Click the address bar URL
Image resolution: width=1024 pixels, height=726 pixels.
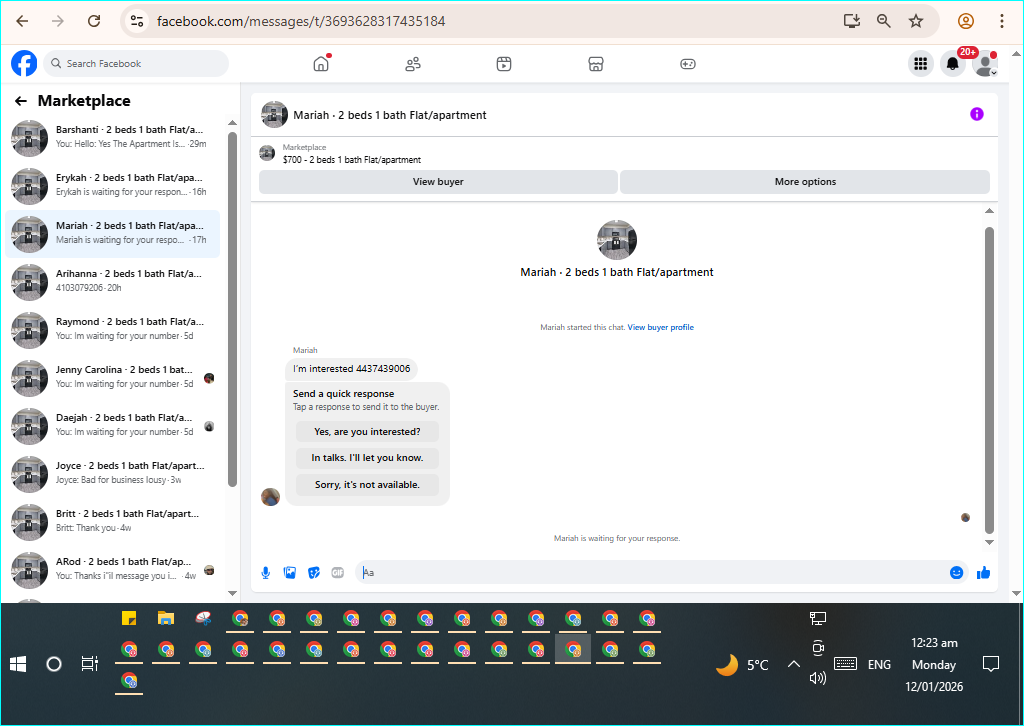[301, 21]
